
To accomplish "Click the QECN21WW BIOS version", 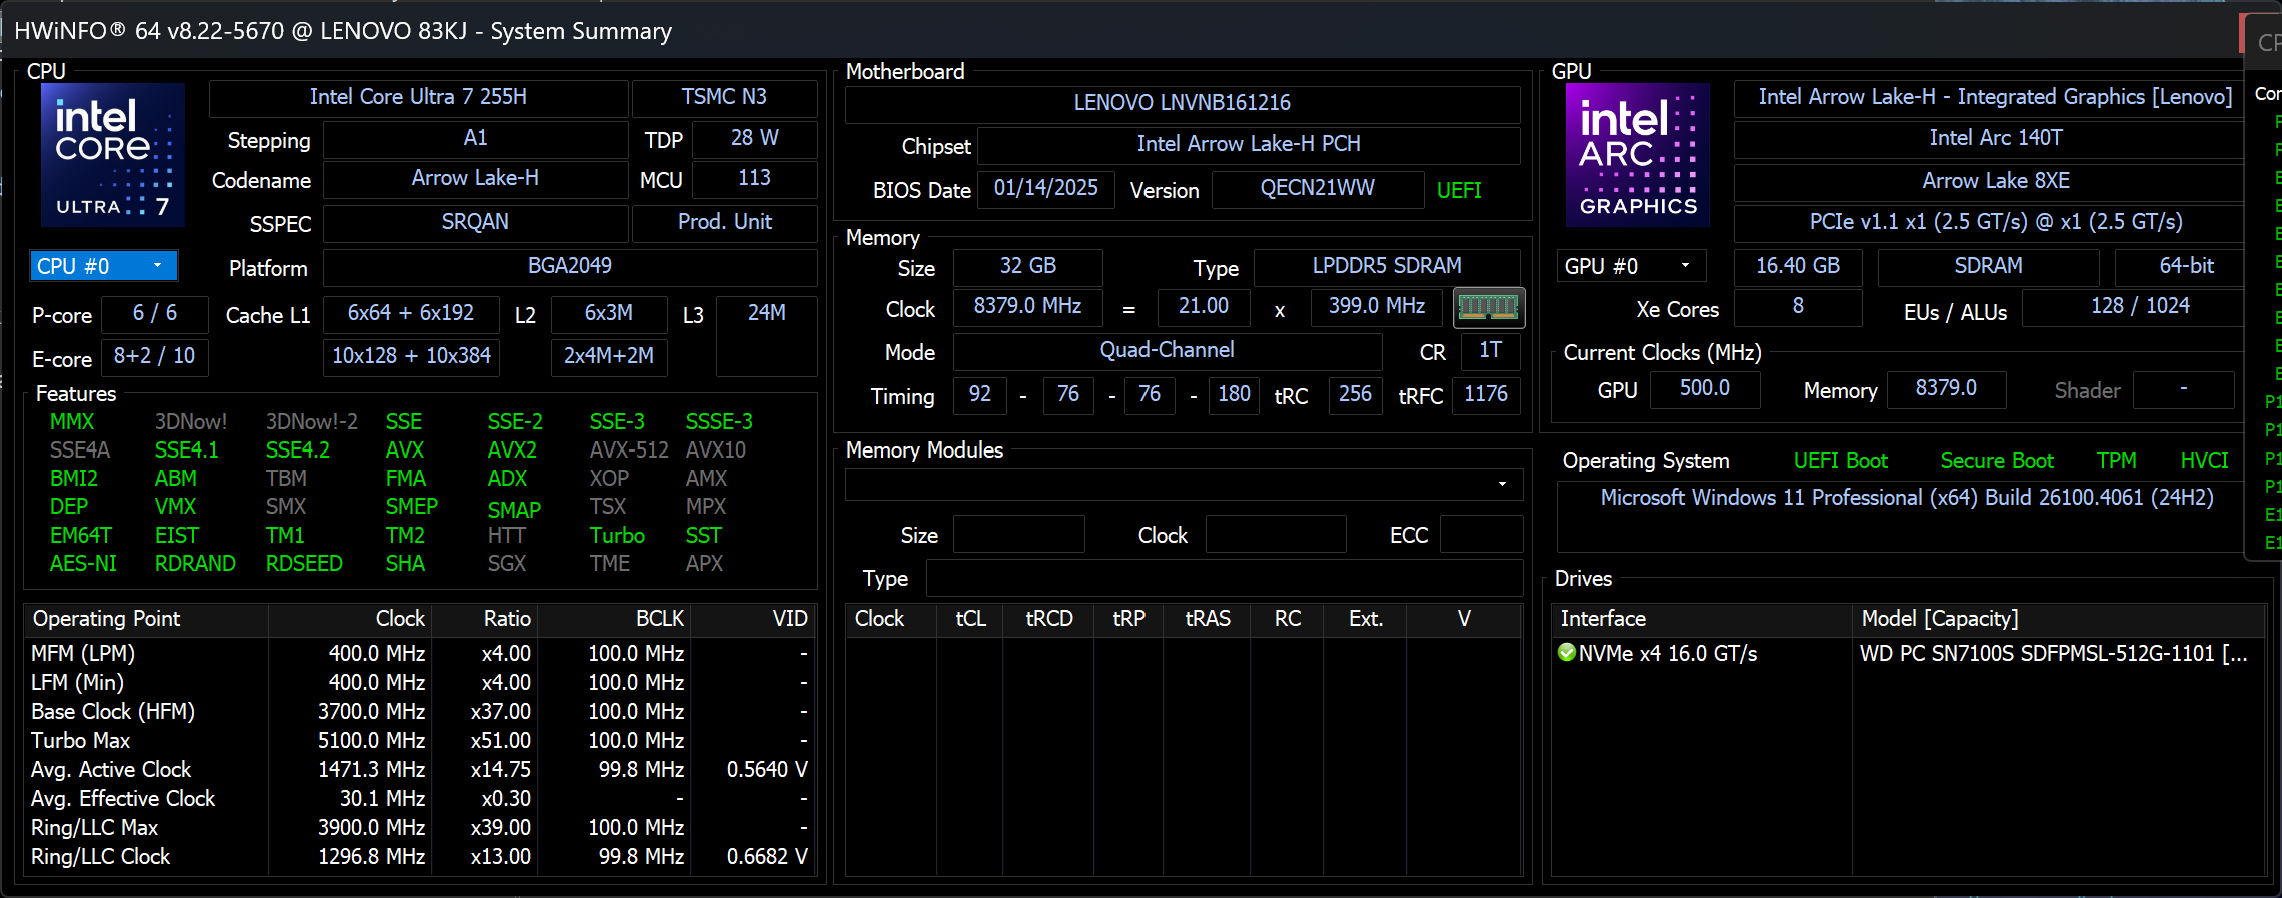I will (x=1317, y=188).
